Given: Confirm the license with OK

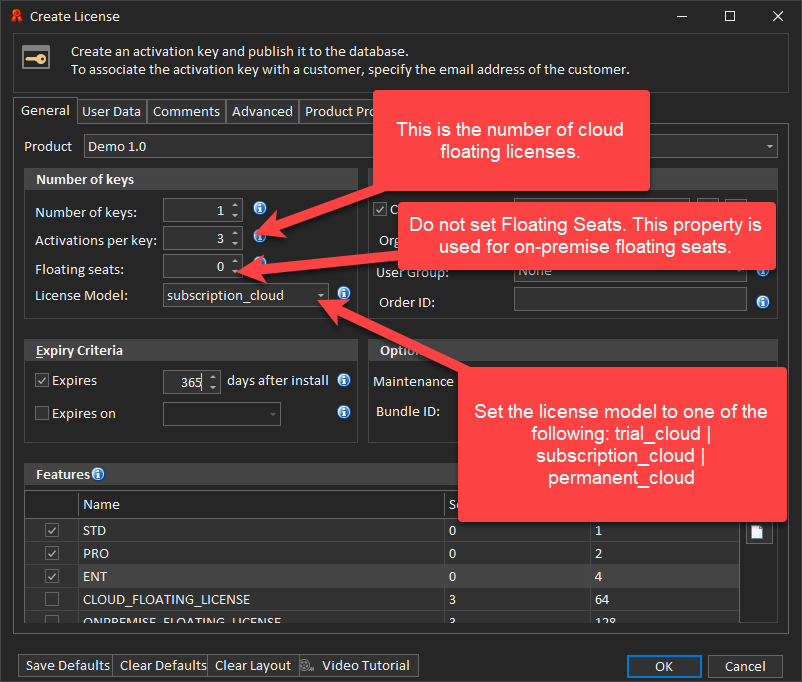Looking at the screenshot, I should coord(664,666).
